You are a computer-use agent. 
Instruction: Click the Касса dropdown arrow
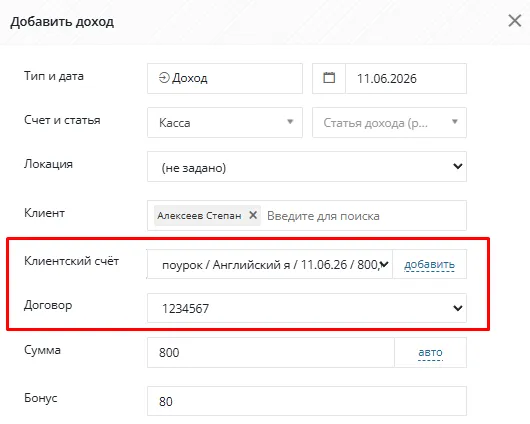pyautogui.click(x=290, y=122)
